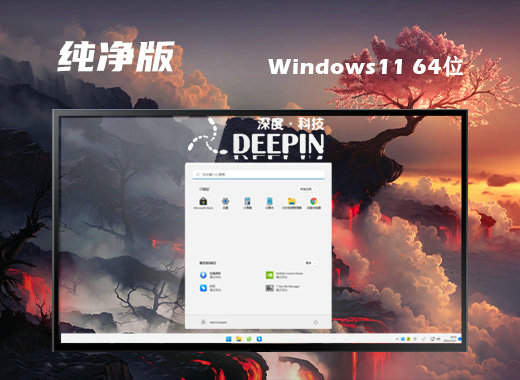Click the yellow-green system tray icon
520x380 pixels.
tap(408, 339)
